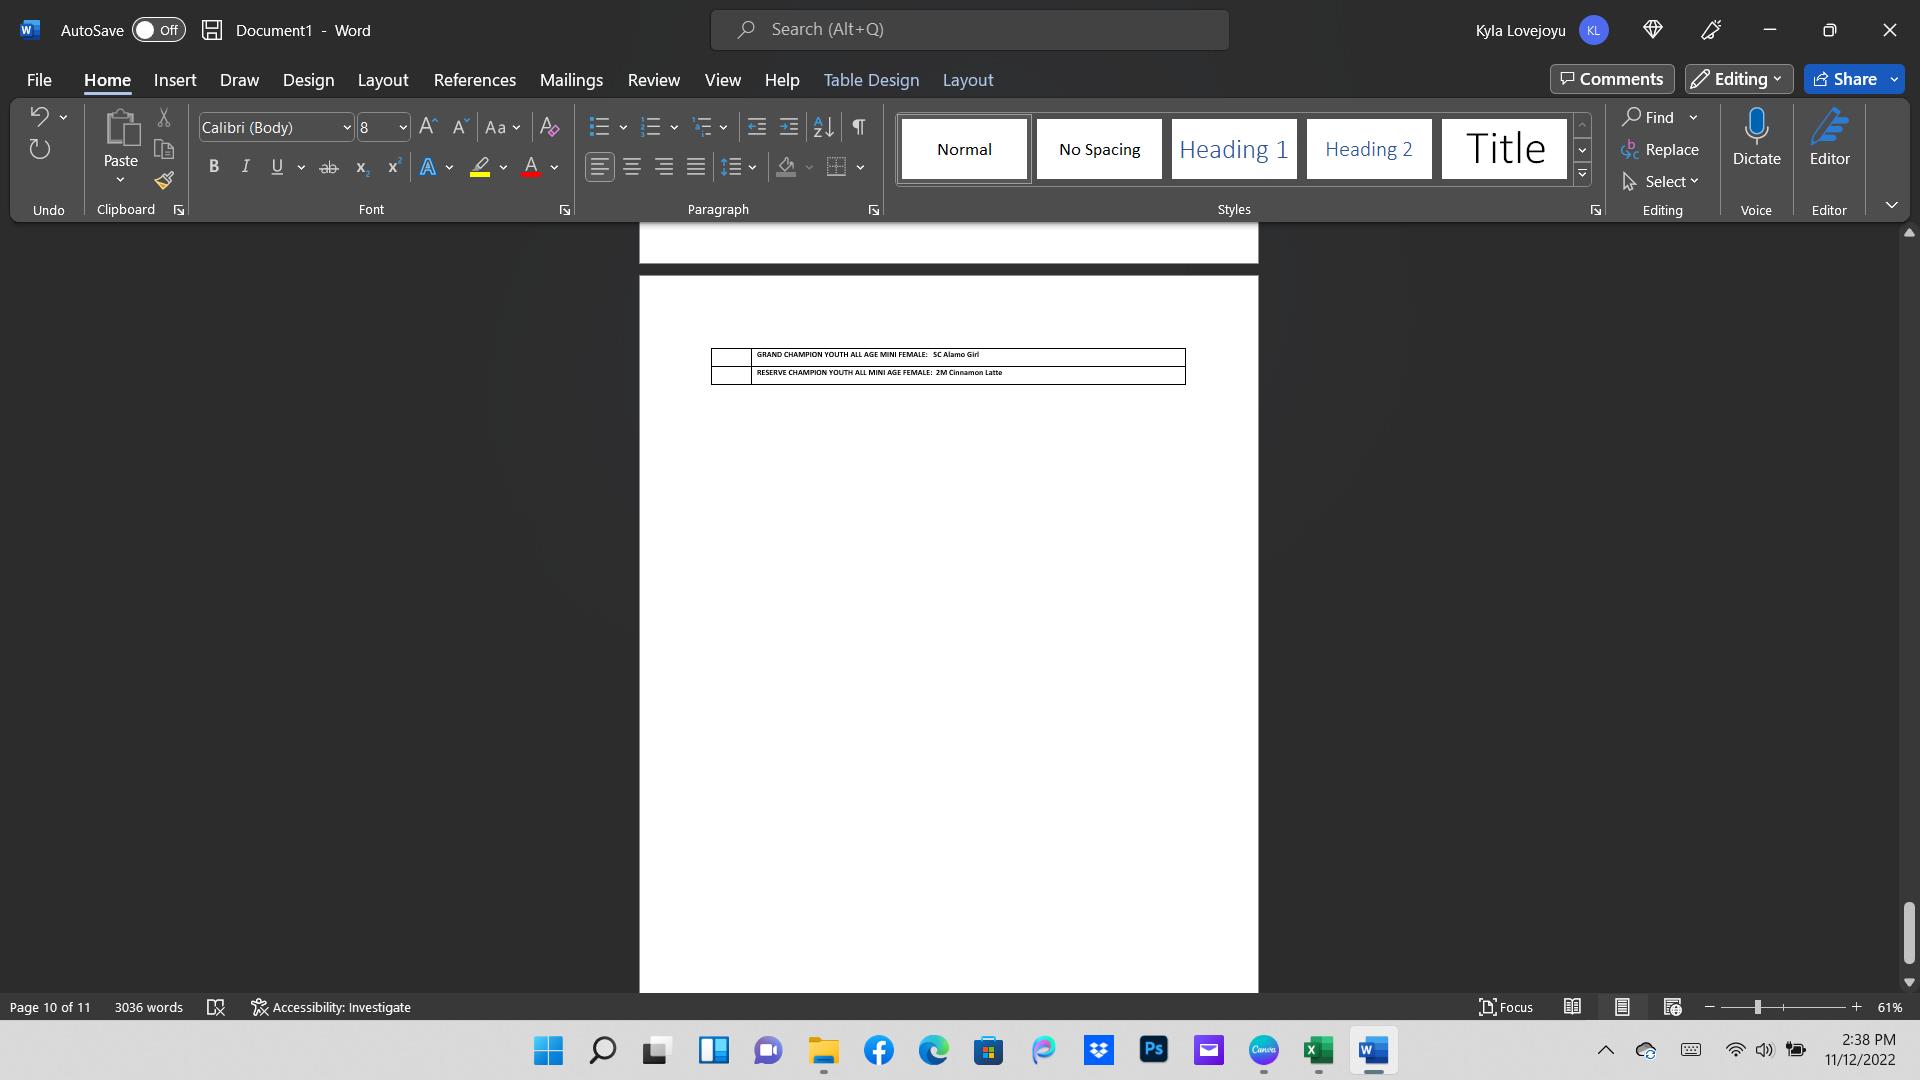Click the Increase Indent icon
The height and width of the screenshot is (1080, 1920).
pyautogui.click(x=789, y=127)
